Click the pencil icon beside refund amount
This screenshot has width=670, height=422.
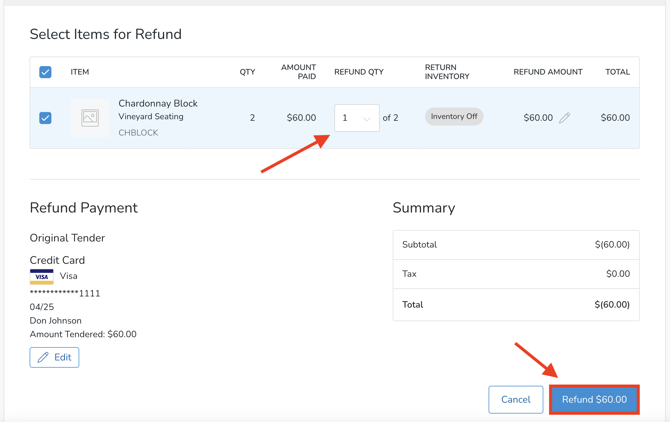[x=565, y=118]
